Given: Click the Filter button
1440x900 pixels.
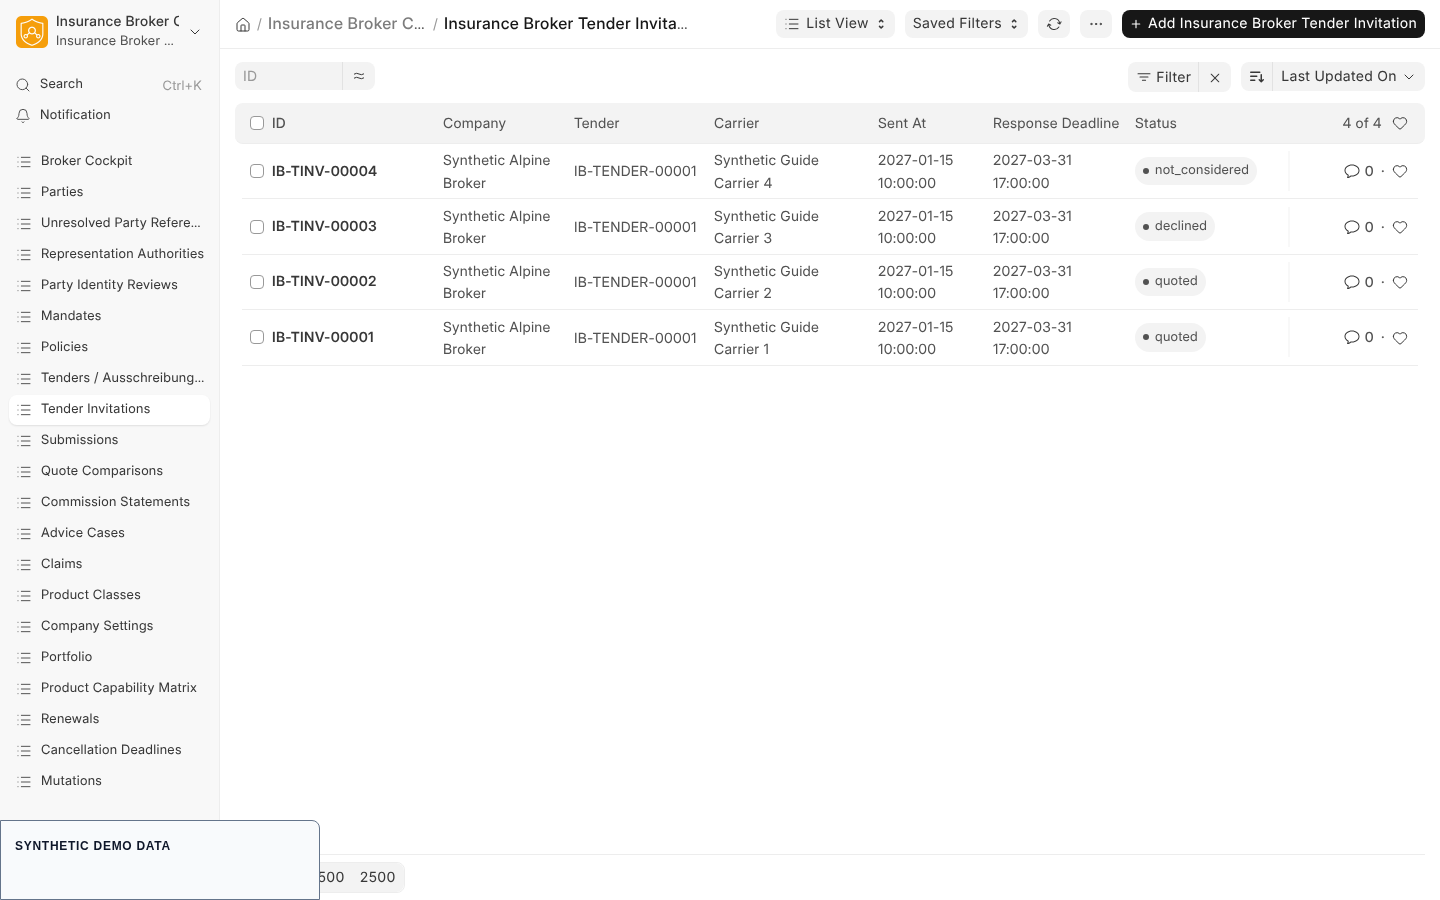Looking at the screenshot, I should pyautogui.click(x=1164, y=77).
